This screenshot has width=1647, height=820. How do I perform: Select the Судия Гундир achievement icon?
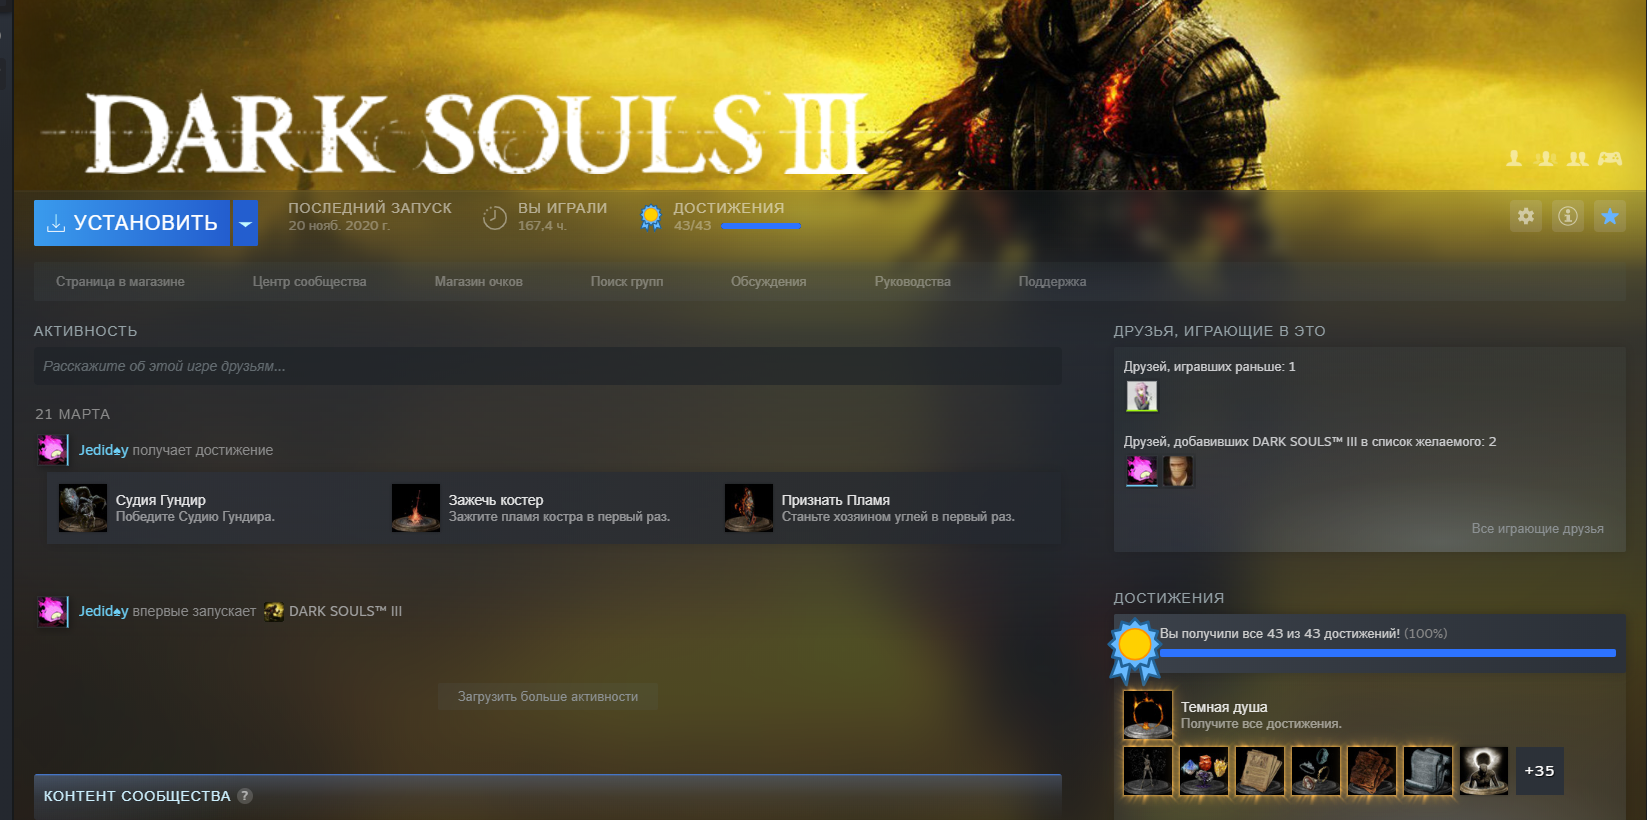[x=83, y=508]
